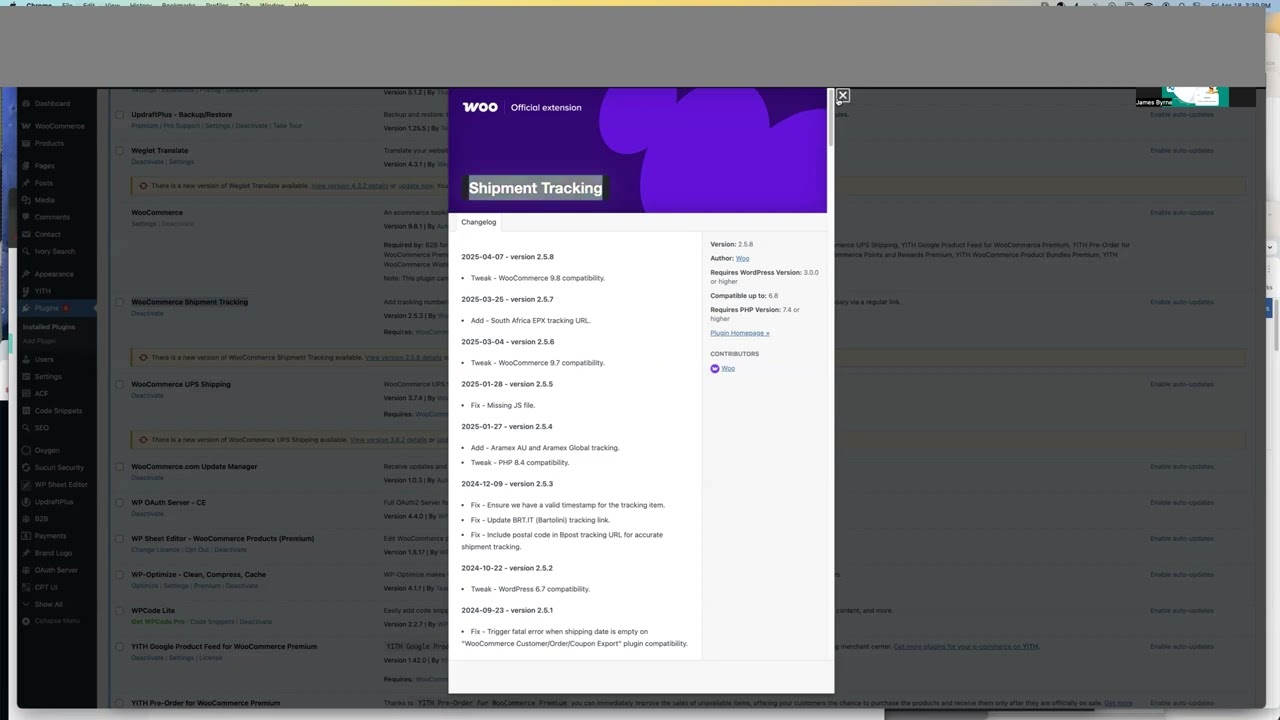Click the modal's vertical scrollbar

tap(830, 117)
